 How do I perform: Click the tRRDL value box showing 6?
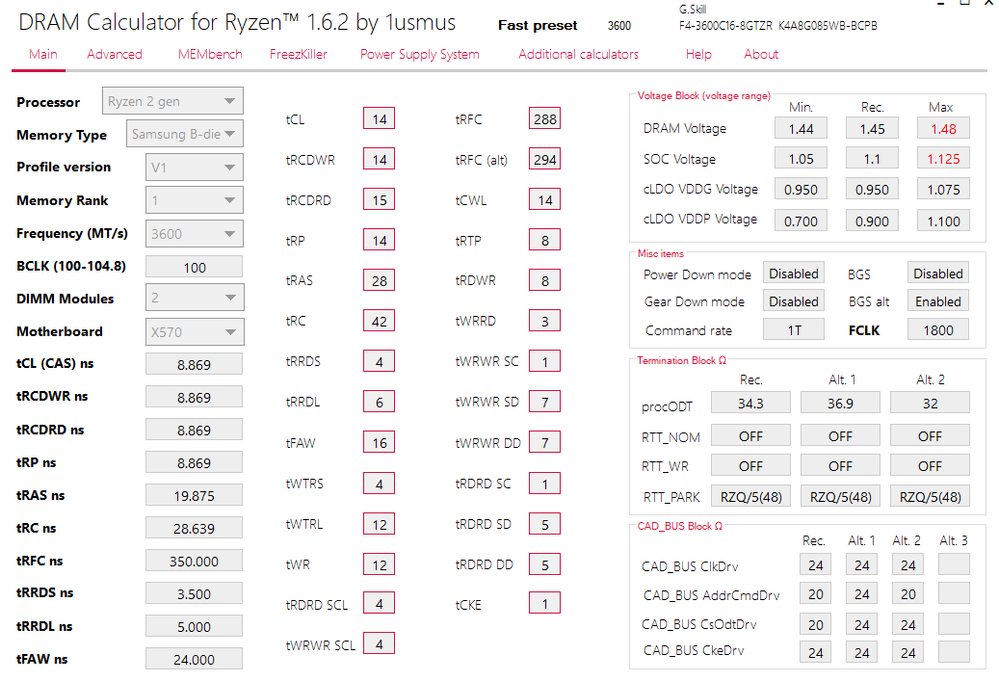click(379, 403)
